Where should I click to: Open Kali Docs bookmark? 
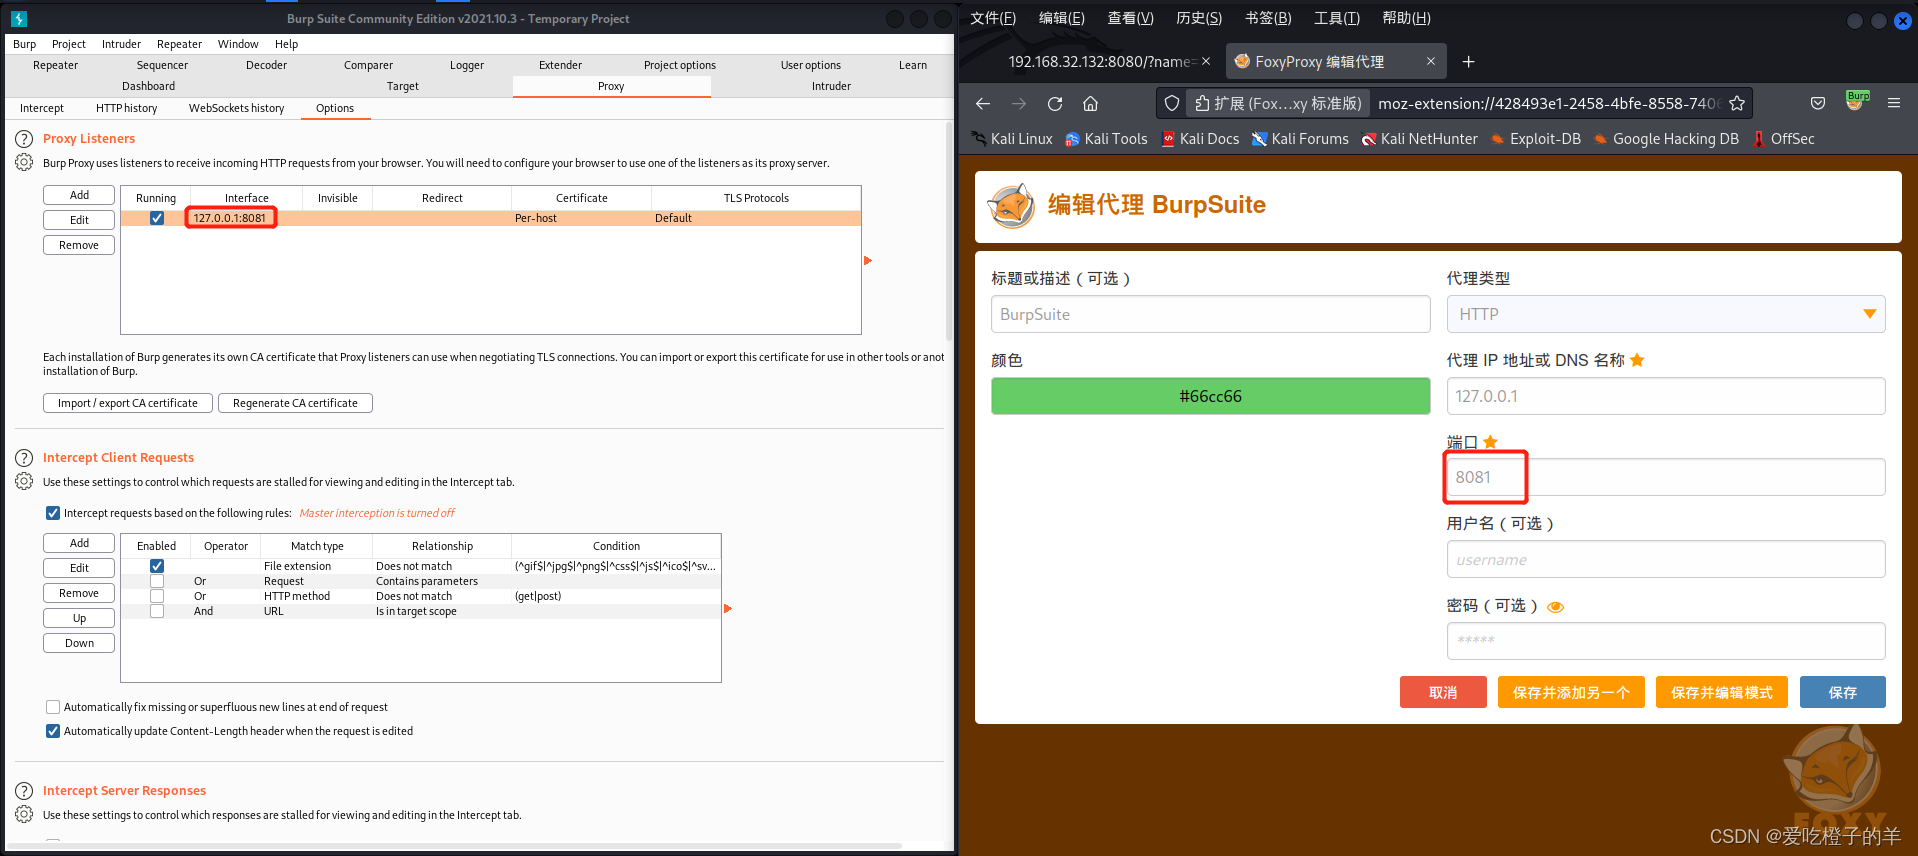1200,139
